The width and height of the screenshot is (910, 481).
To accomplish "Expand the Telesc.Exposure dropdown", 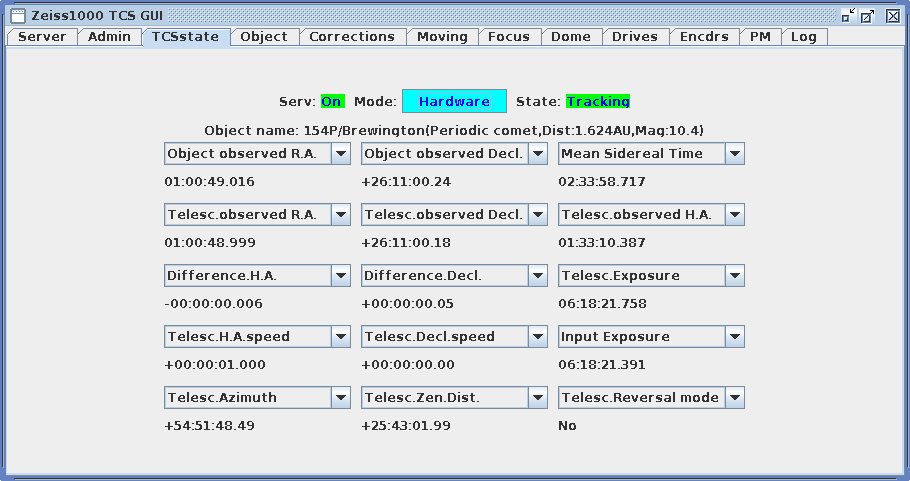I will pyautogui.click(x=651, y=276).
